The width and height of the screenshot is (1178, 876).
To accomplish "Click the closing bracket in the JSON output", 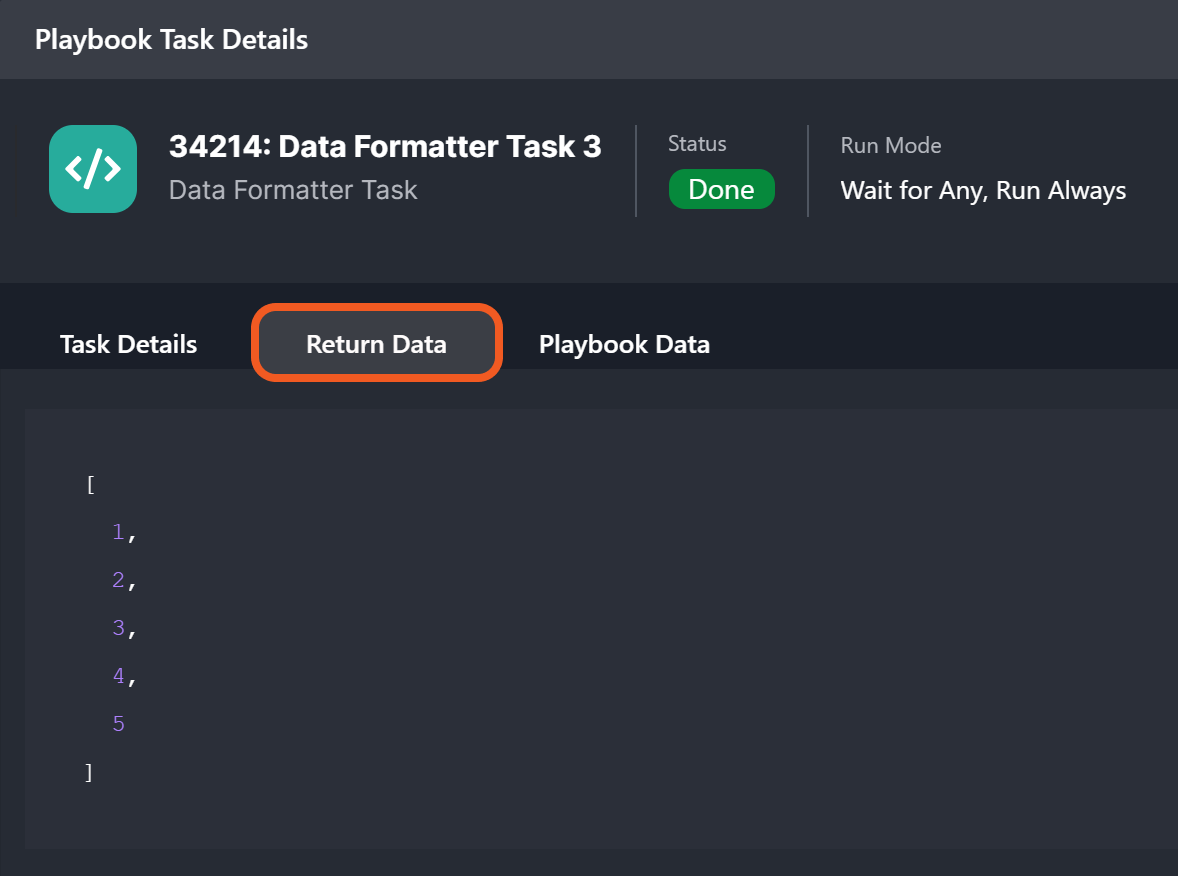I will 89,772.
